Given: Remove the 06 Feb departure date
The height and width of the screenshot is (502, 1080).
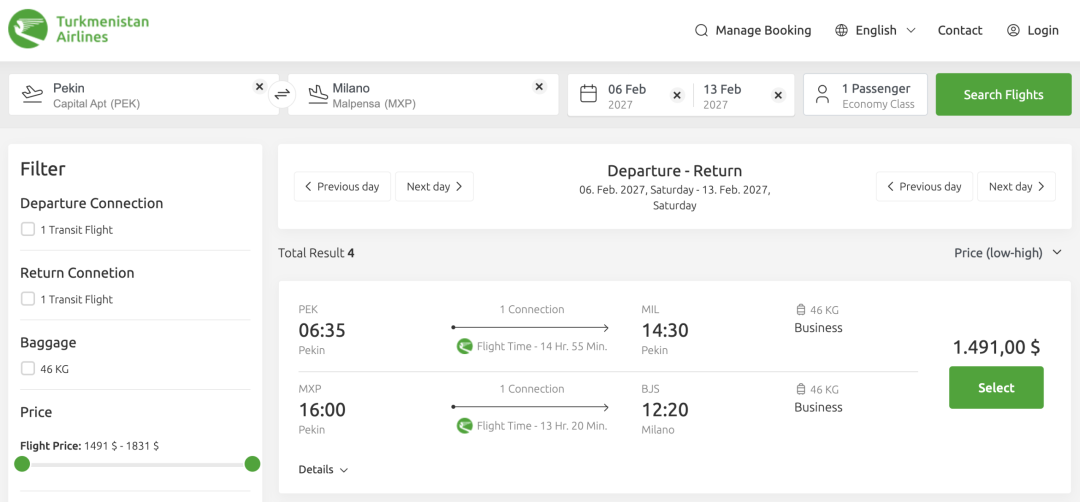Looking at the screenshot, I should click(677, 96).
